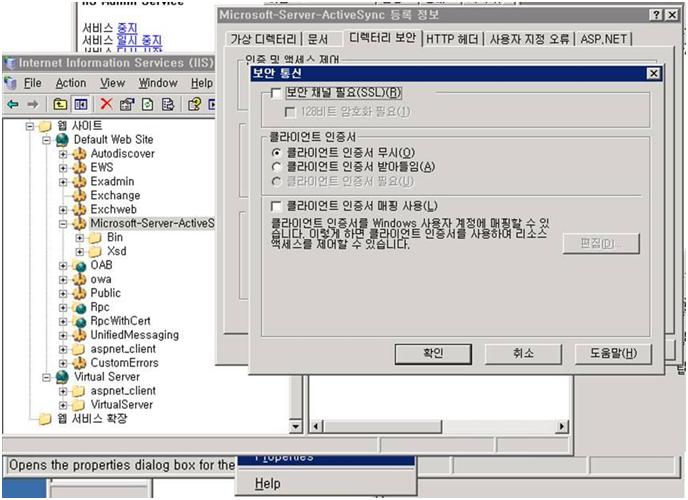Screen dimensions: 688x500
Task: Select the Bin folder icon
Action: pos(95,238)
